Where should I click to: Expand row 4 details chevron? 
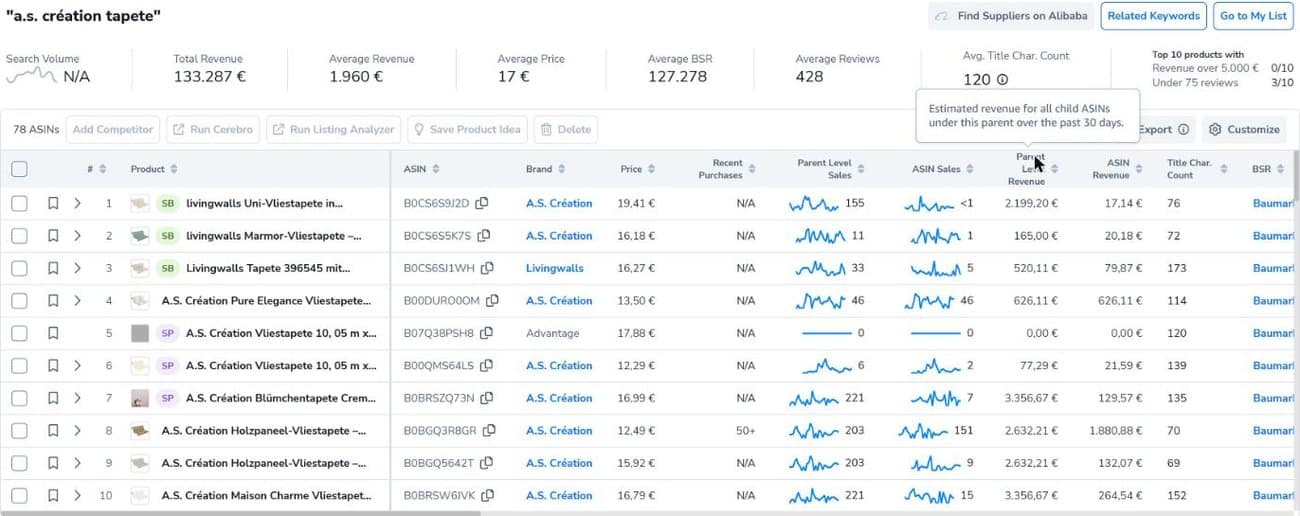[x=77, y=301]
